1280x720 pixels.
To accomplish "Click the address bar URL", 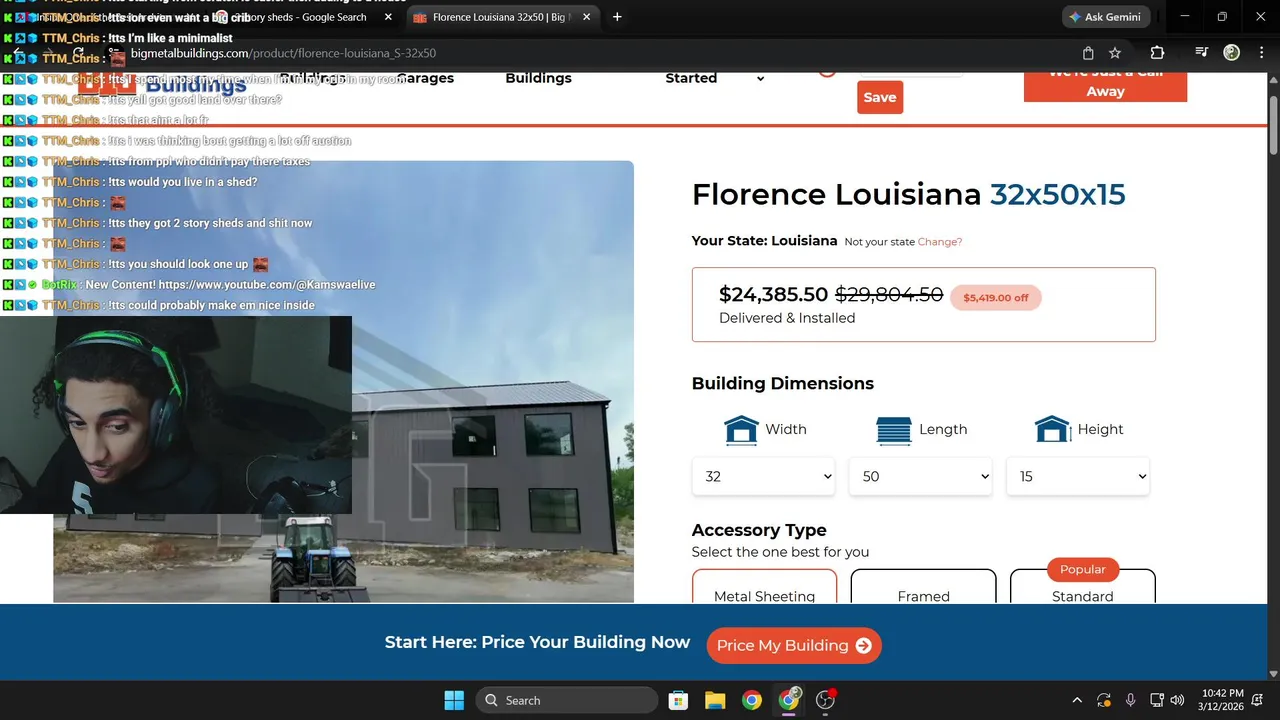I will point(283,53).
